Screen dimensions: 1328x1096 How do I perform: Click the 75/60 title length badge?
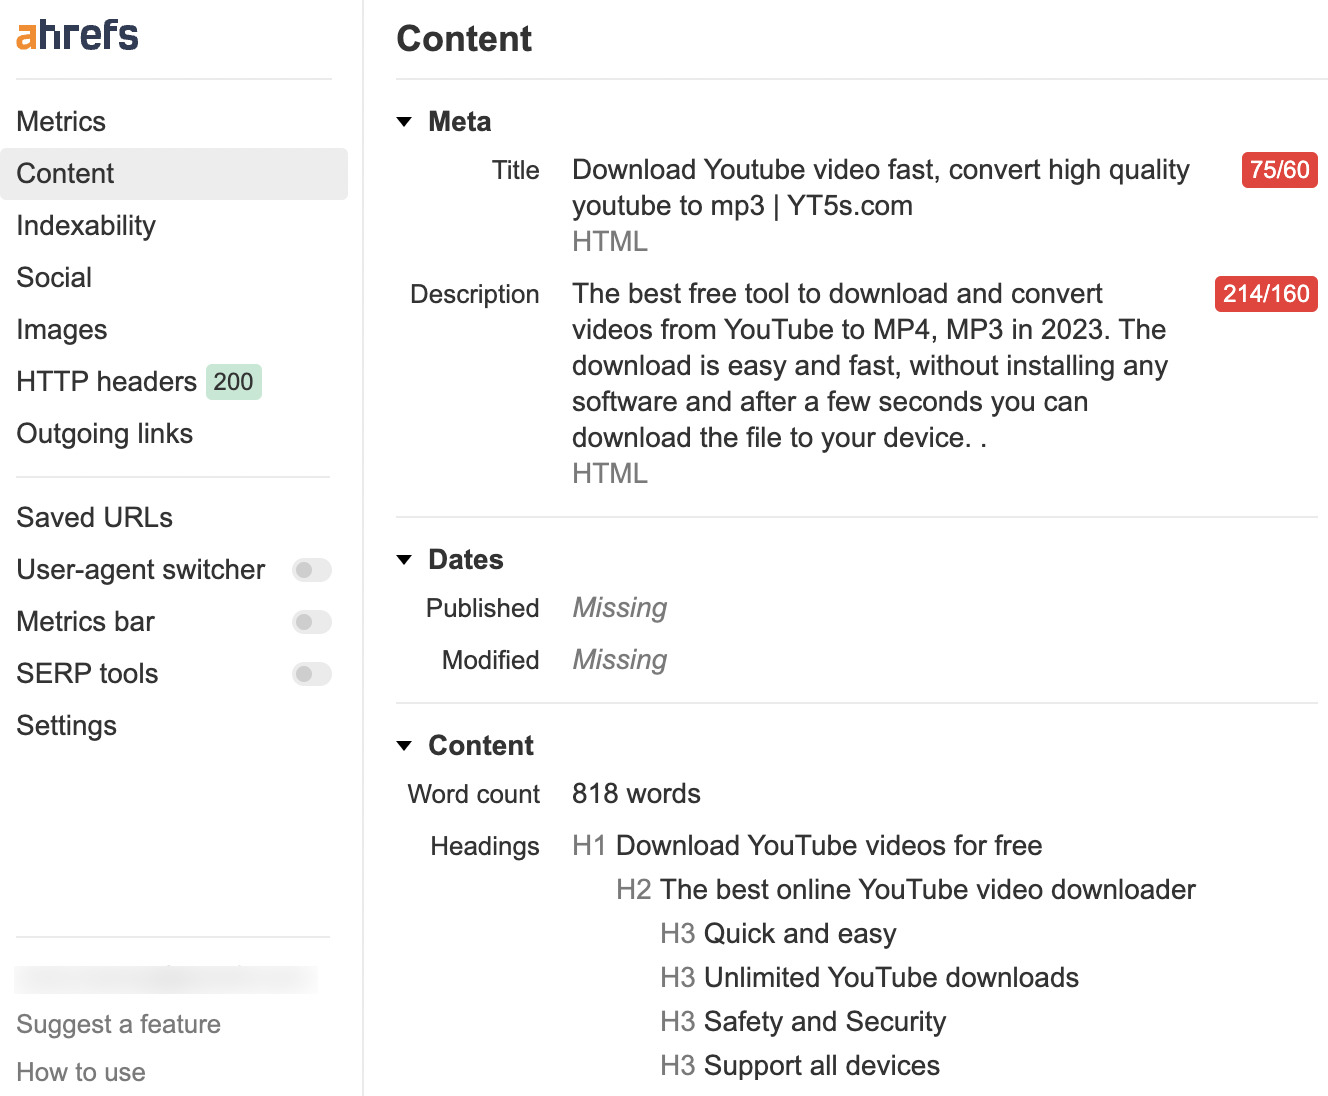(x=1279, y=170)
